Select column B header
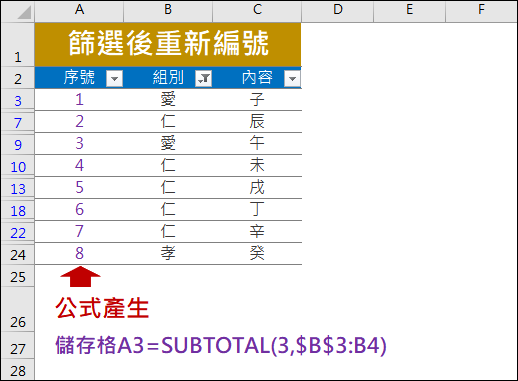The width and height of the screenshot is (518, 381). tap(168, 11)
